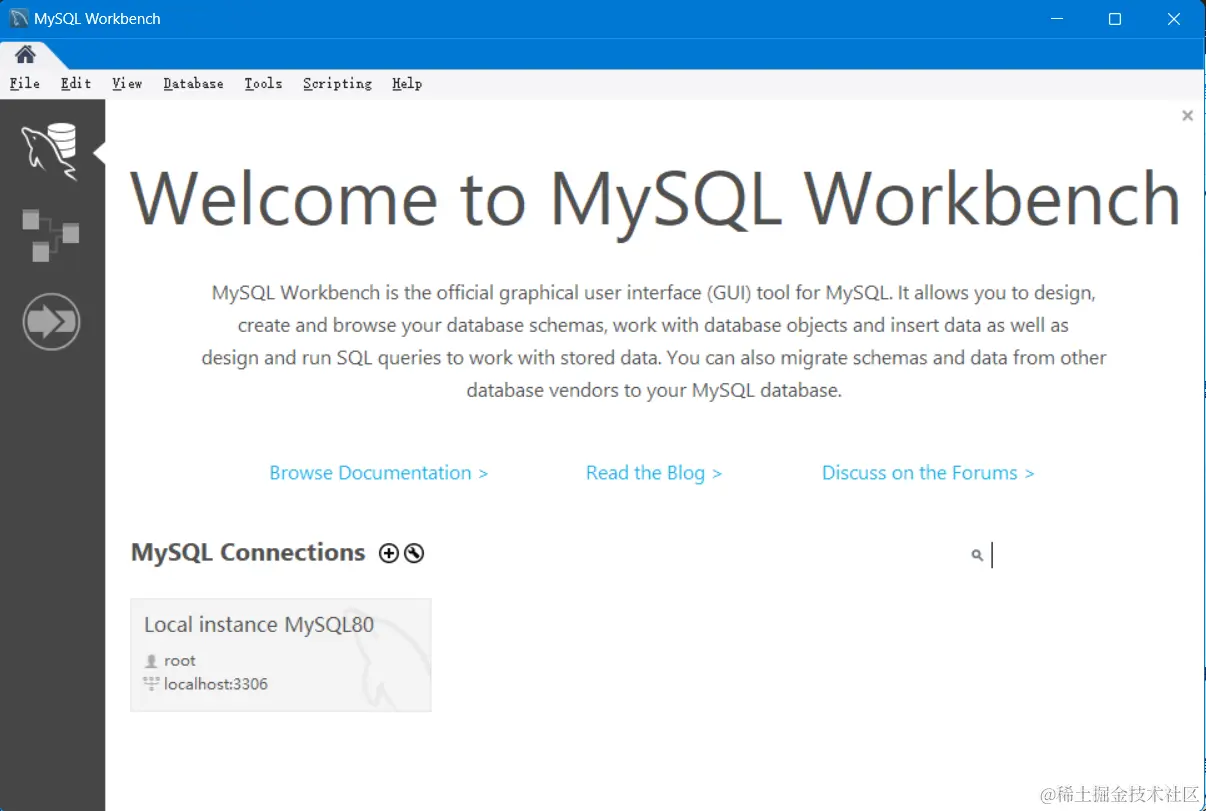Open Discuss on the Forums link
The height and width of the screenshot is (811, 1206).
(928, 473)
